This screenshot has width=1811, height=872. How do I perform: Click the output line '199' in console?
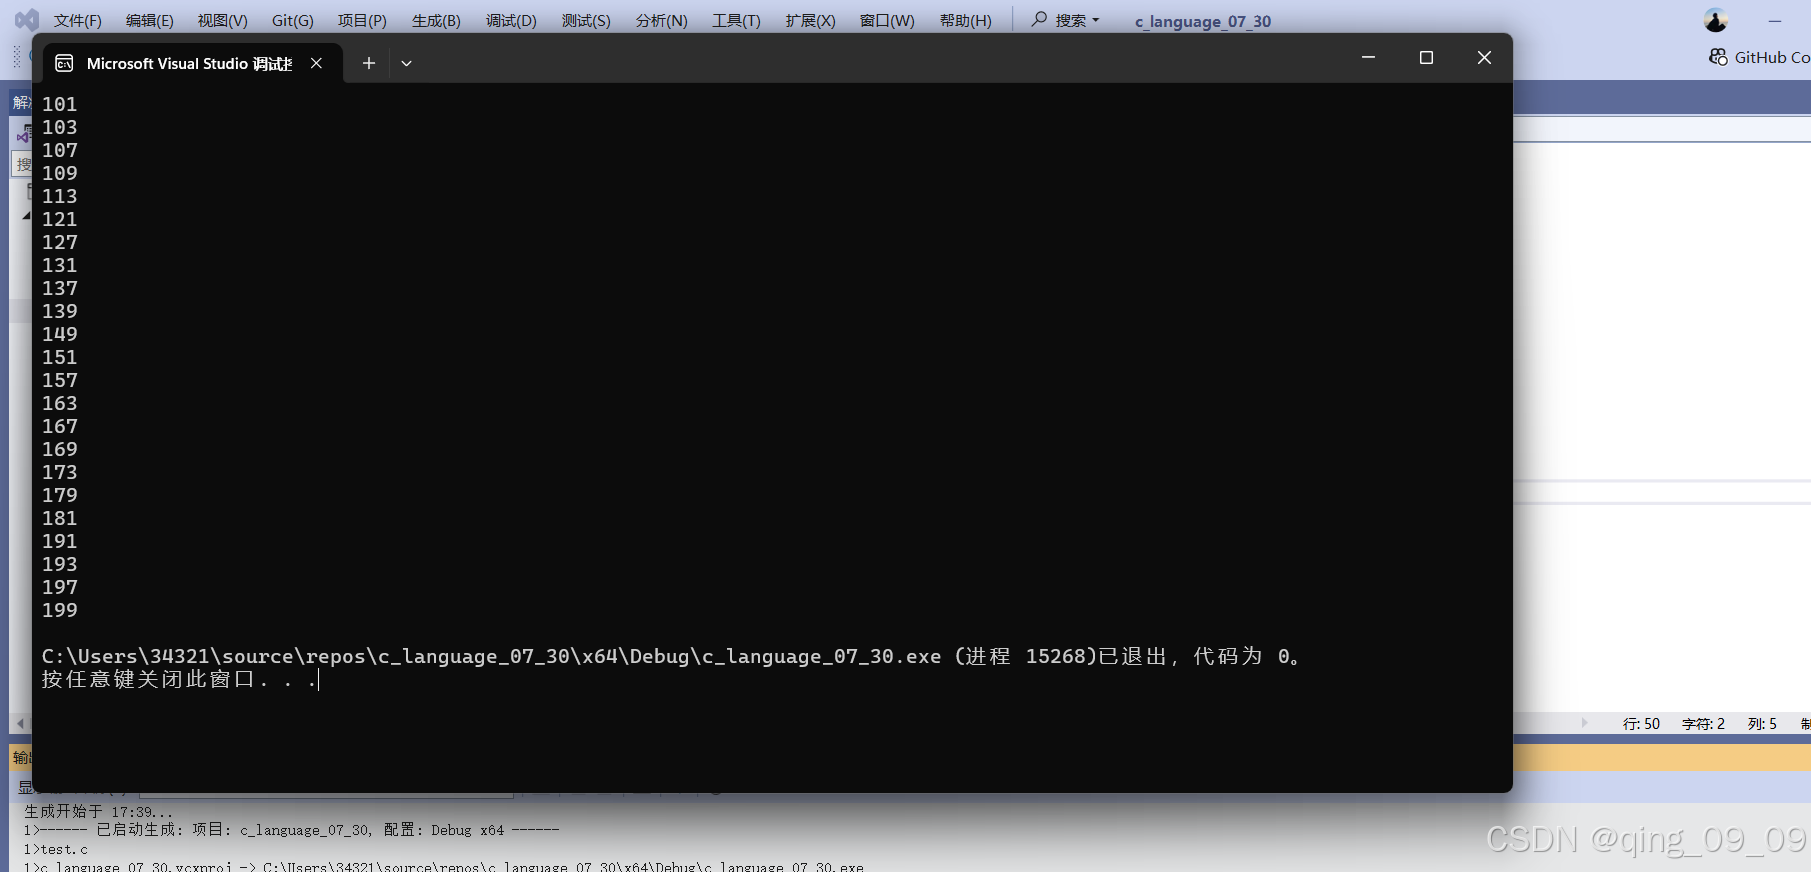[60, 610]
